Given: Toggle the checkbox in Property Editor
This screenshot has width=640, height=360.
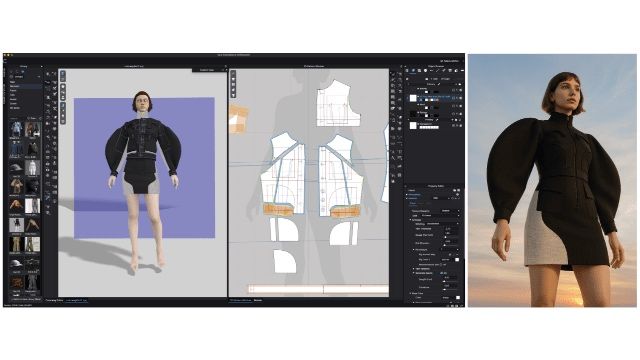Looking at the screenshot, I should (441, 265).
